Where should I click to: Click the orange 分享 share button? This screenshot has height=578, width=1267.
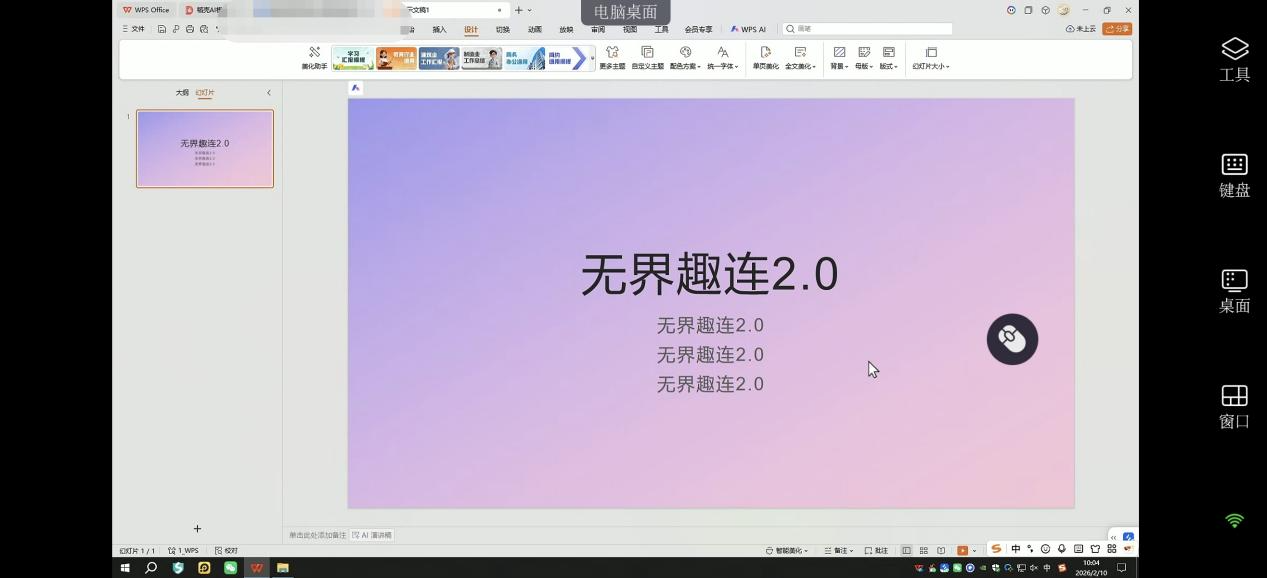[1117, 28]
